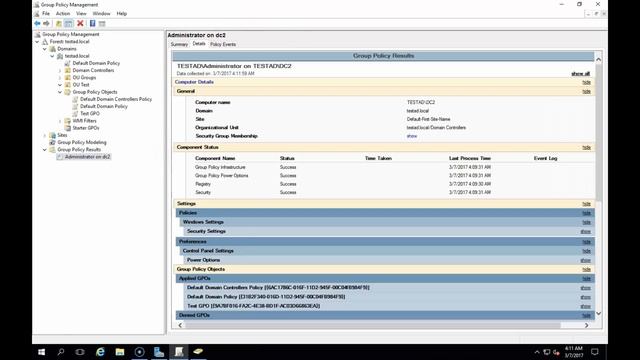
Task: Expand the Domain Controllers node
Action: (x=60, y=71)
